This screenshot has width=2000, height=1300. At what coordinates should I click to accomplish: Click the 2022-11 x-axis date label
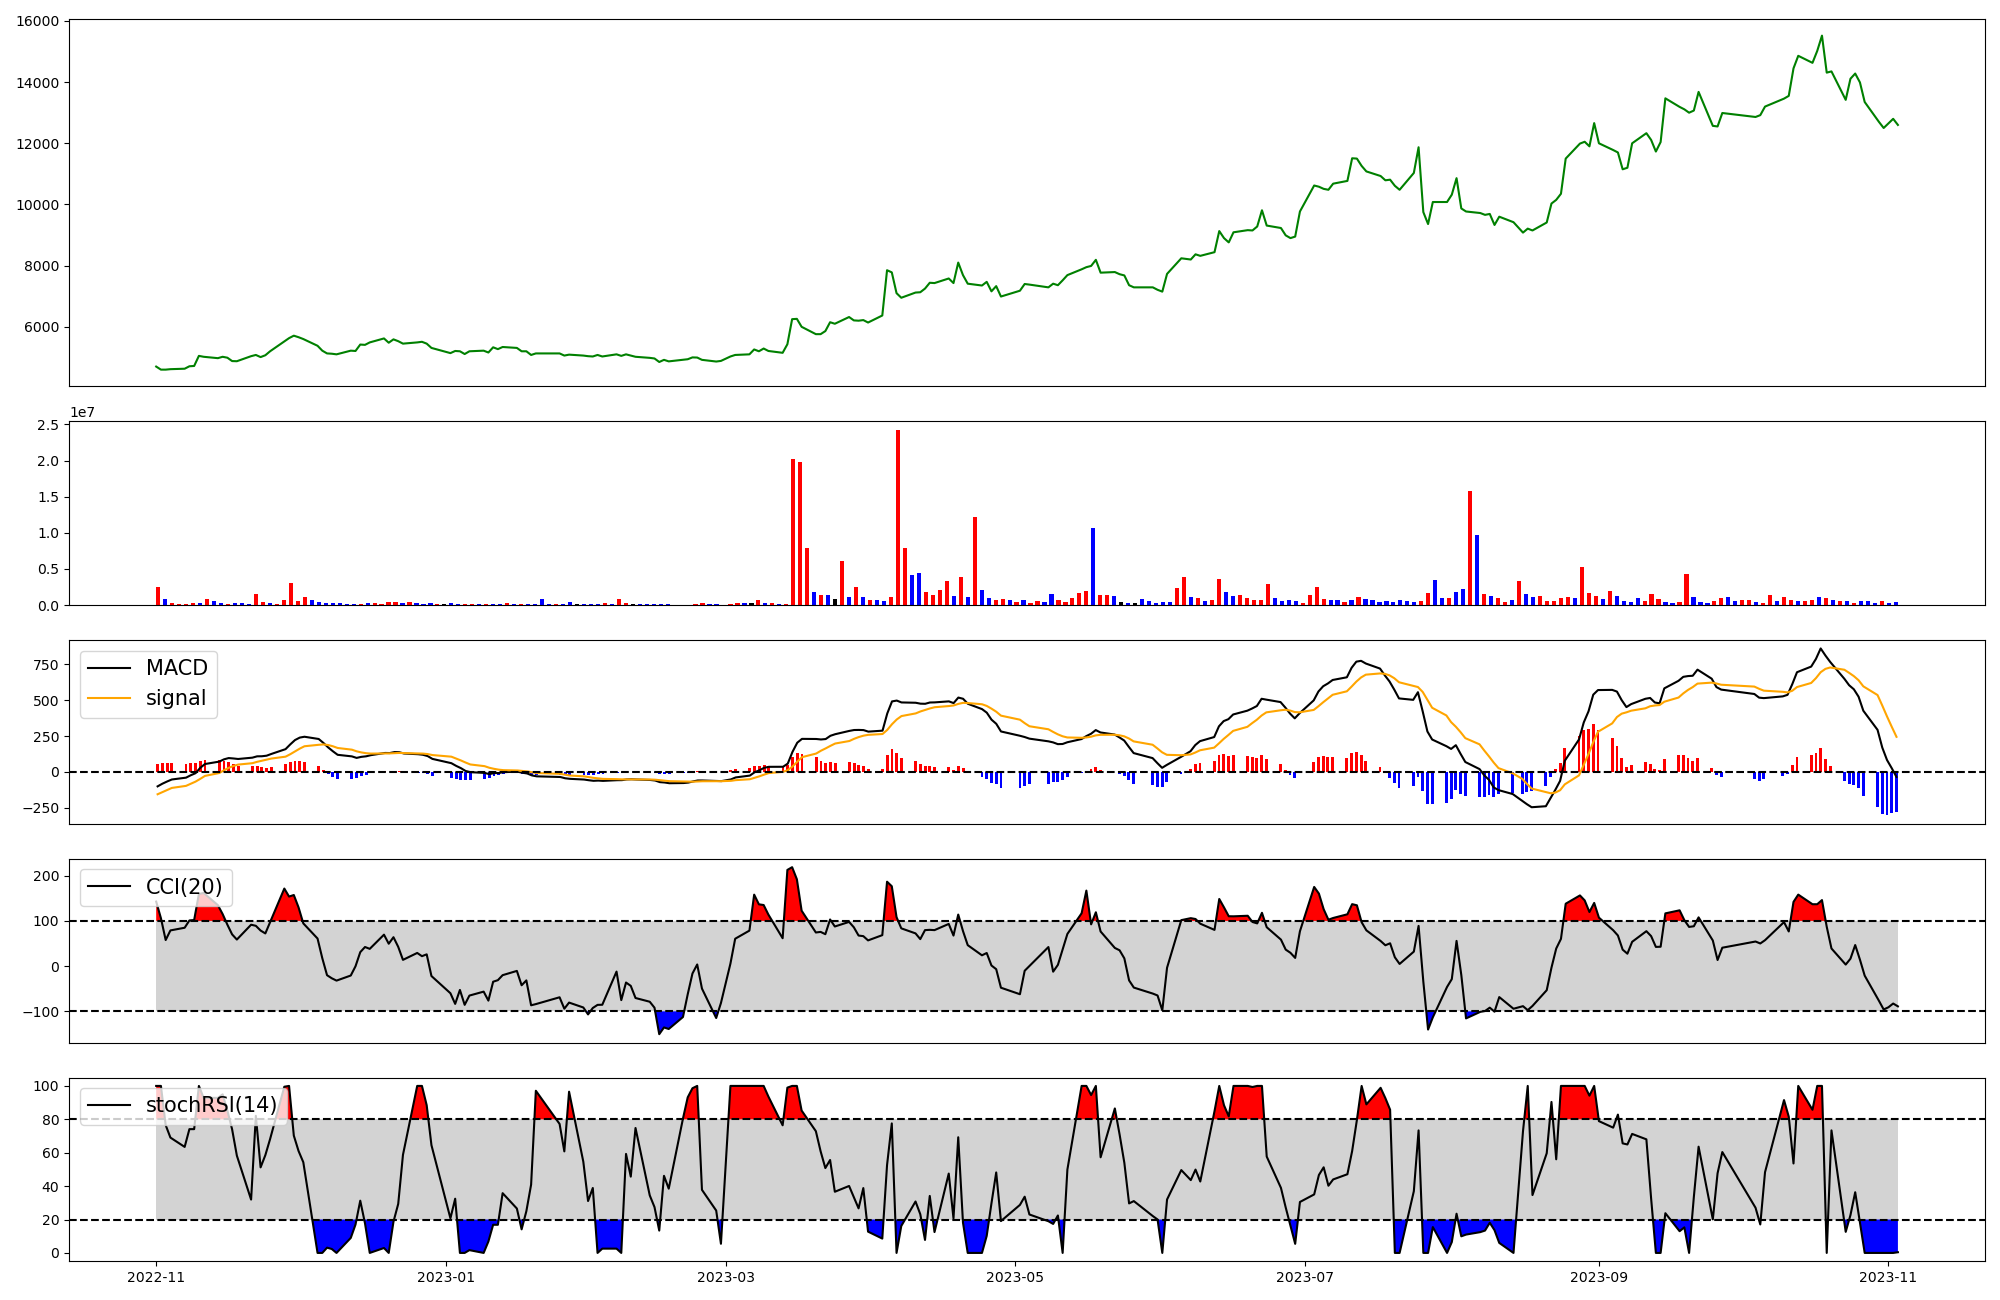click(x=156, y=1277)
